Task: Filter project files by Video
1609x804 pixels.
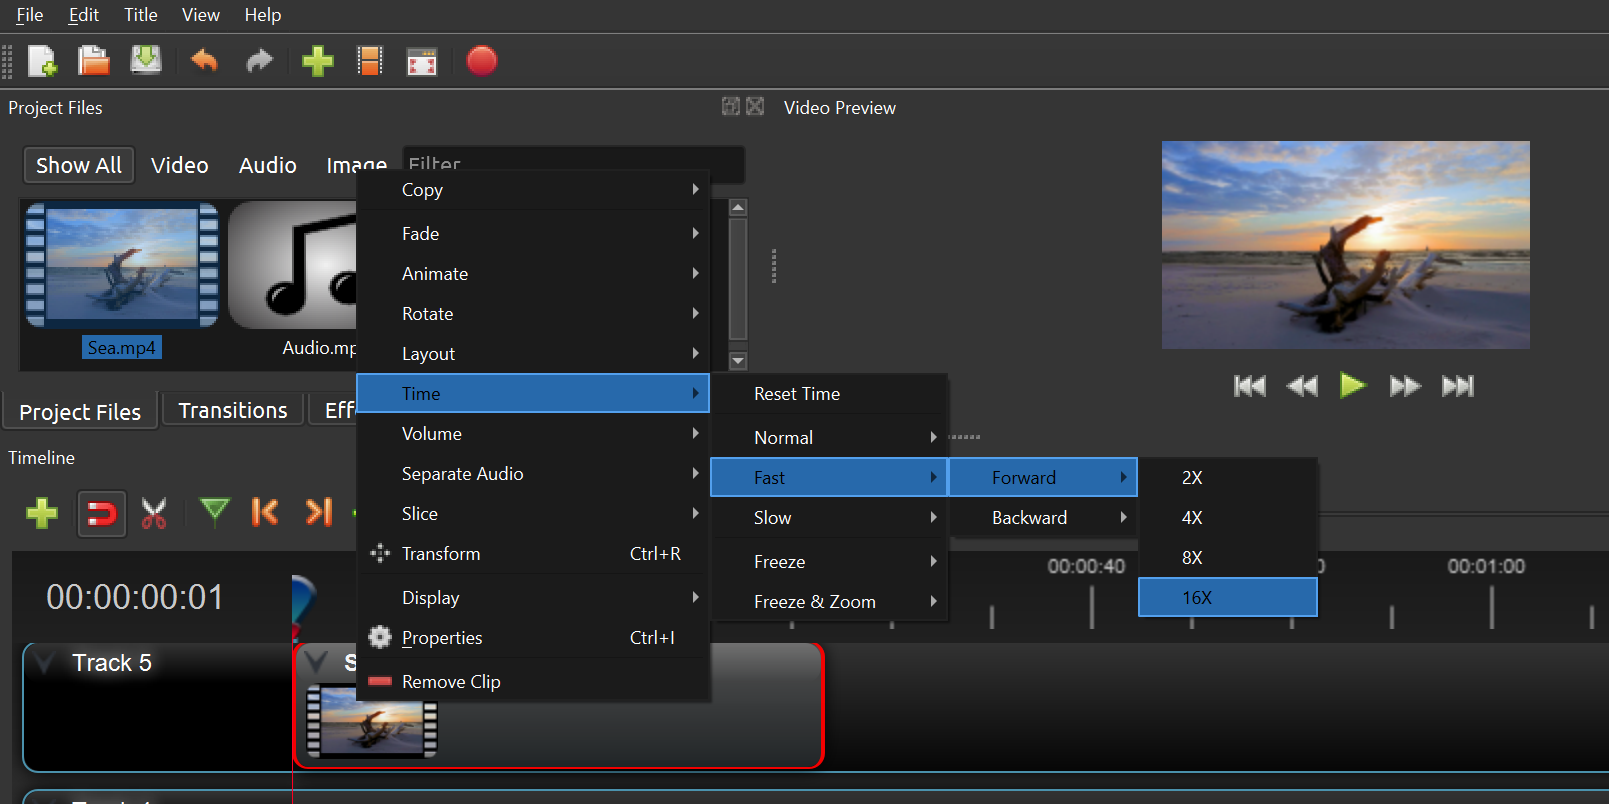Action: (180, 165)
